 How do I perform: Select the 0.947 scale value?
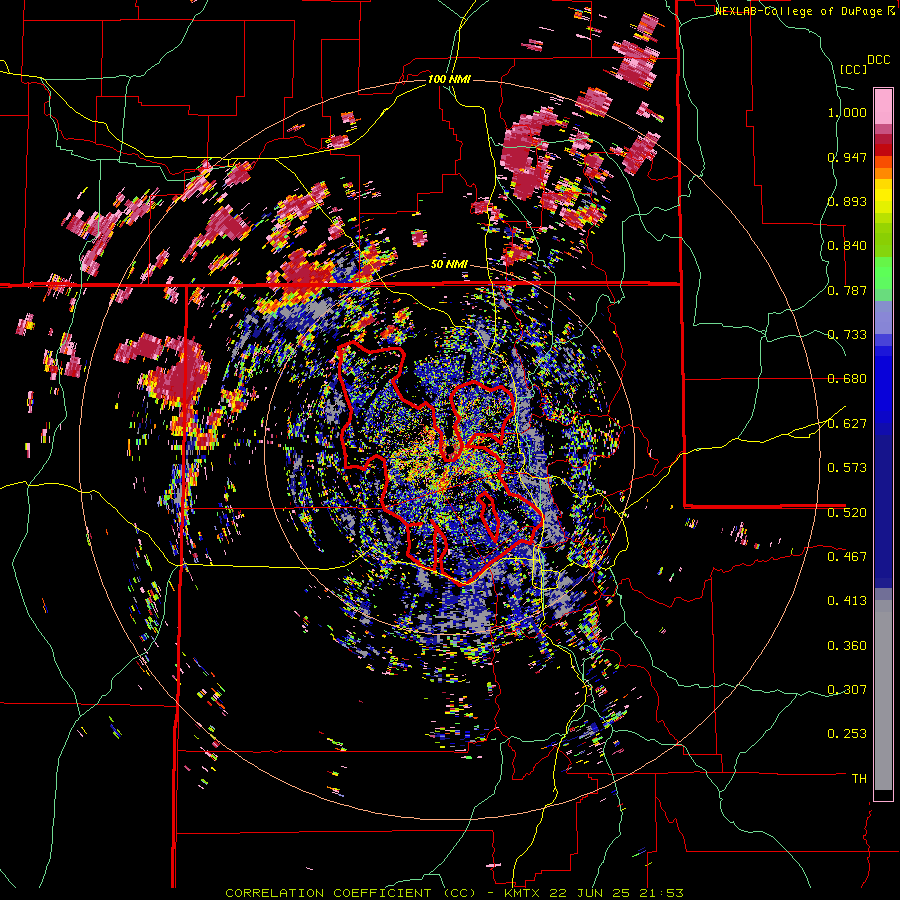pyautogui.click(x=847, y=157)
